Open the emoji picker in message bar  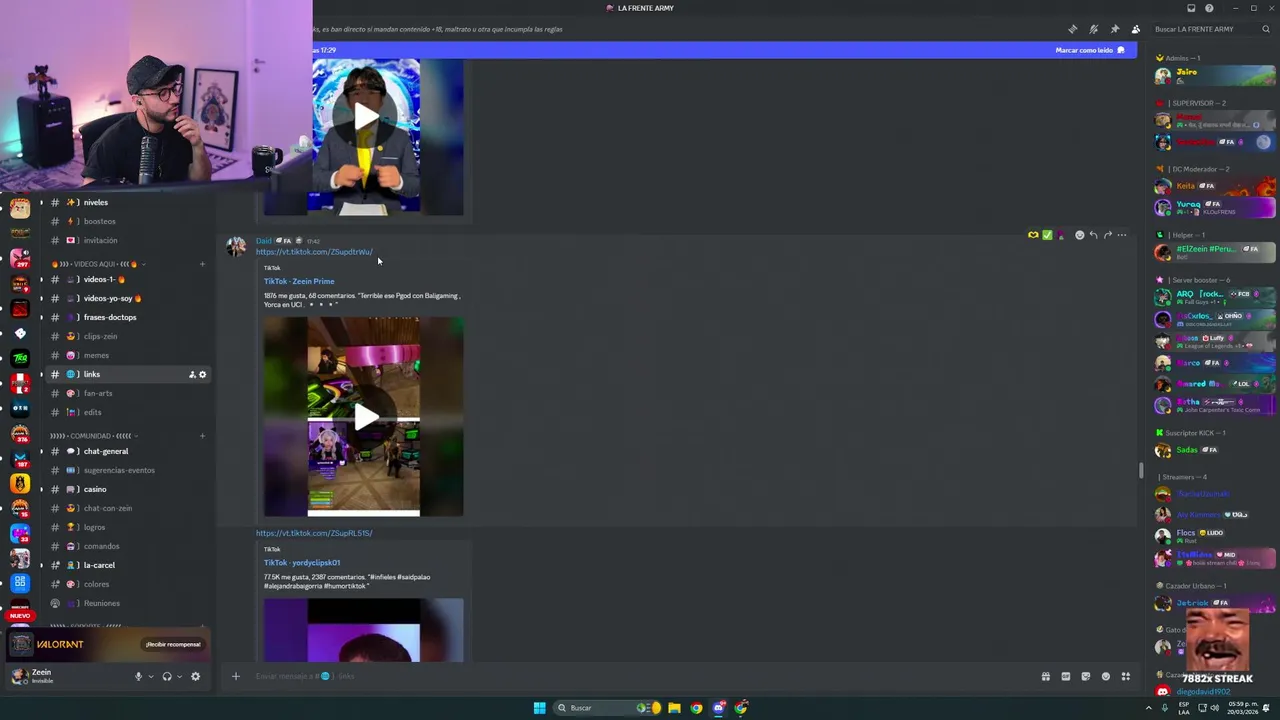pyautogui.click(x=1105, y=676)
